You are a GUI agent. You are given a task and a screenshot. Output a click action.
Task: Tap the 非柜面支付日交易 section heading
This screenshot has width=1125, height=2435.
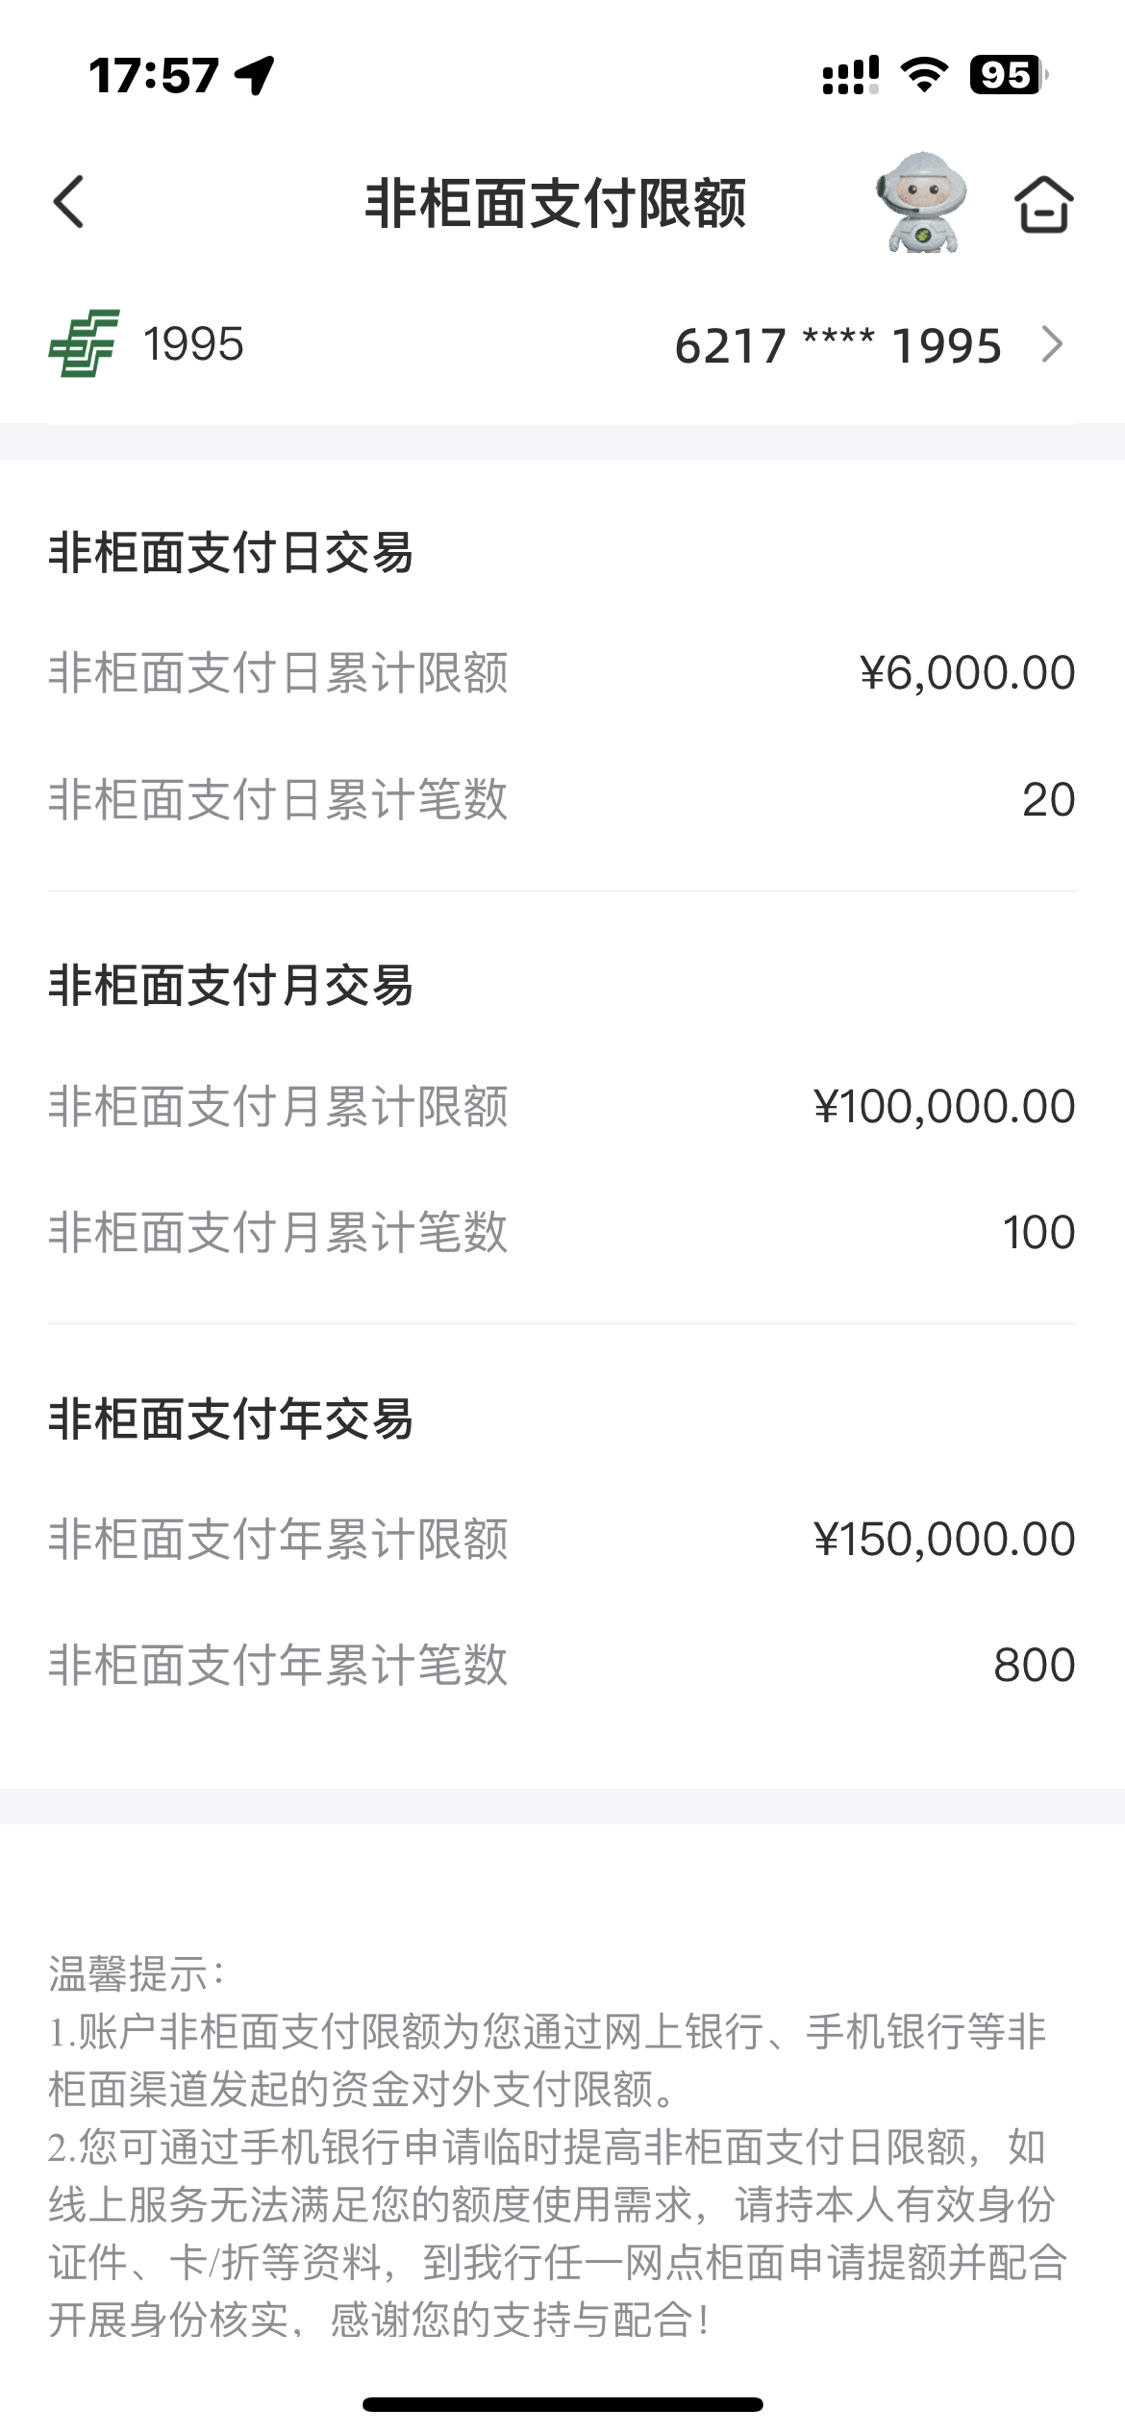(x=231, y=553)
